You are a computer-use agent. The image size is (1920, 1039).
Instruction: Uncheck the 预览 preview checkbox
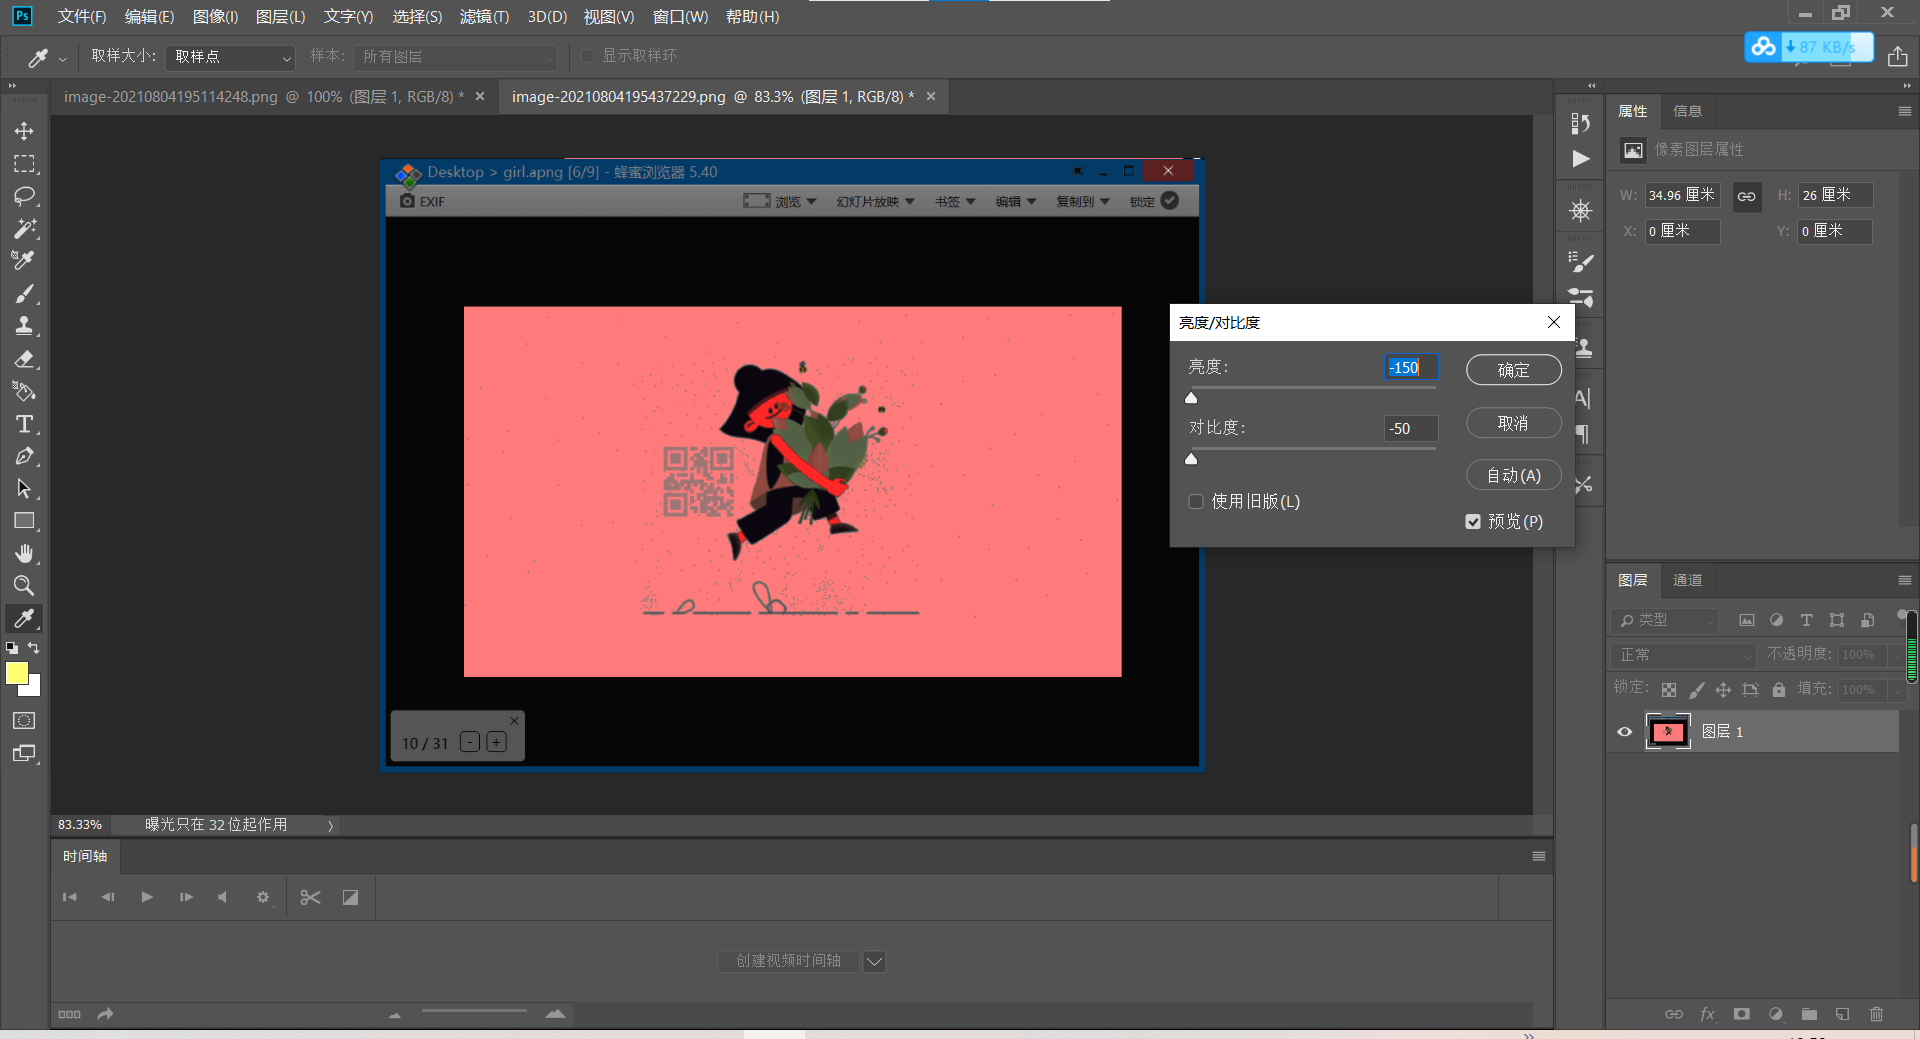coord(1473,522)
